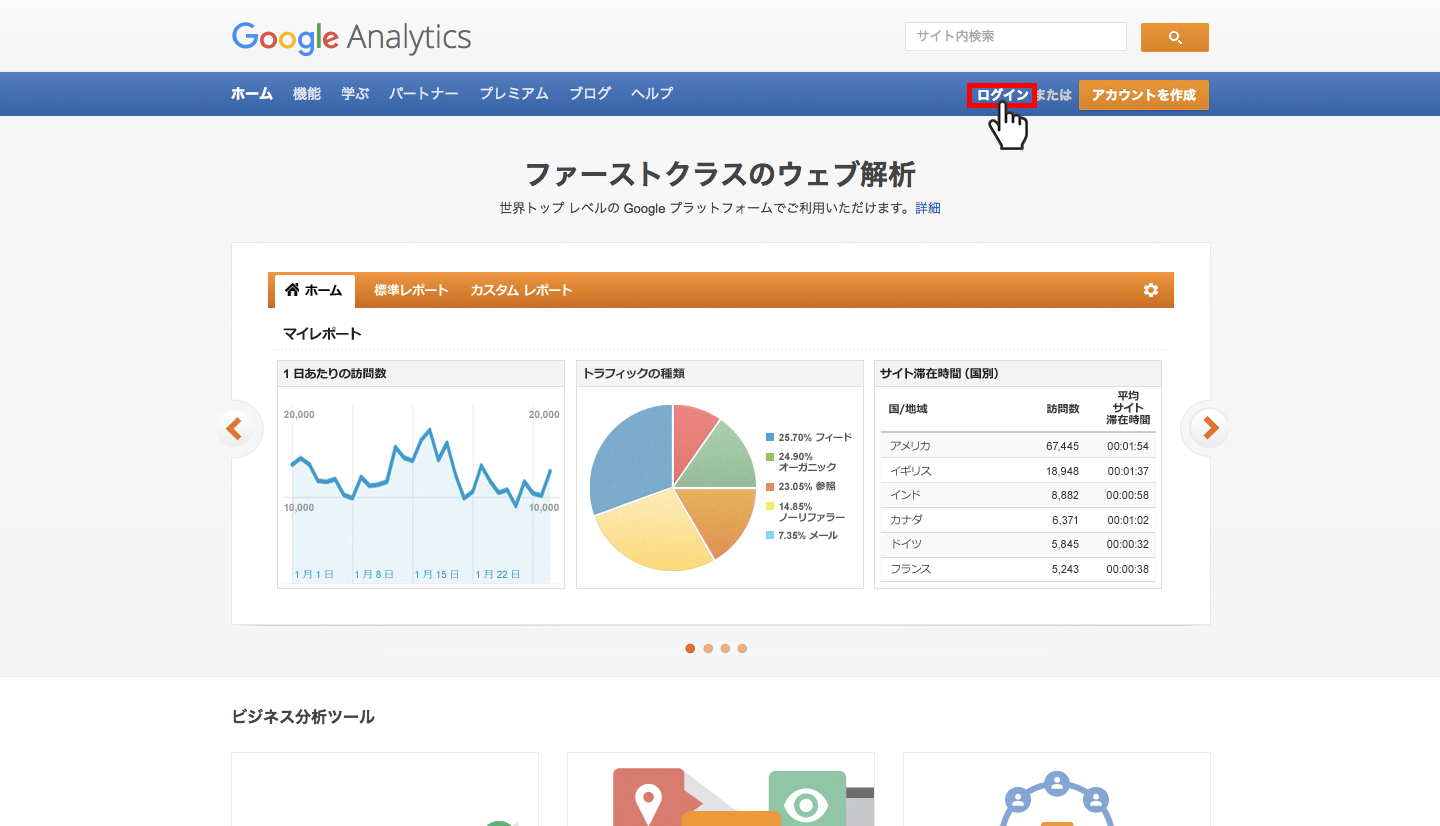Go to previous slide with left arrow
Viewport: 1440px width, 826px height.
point(235,429)
